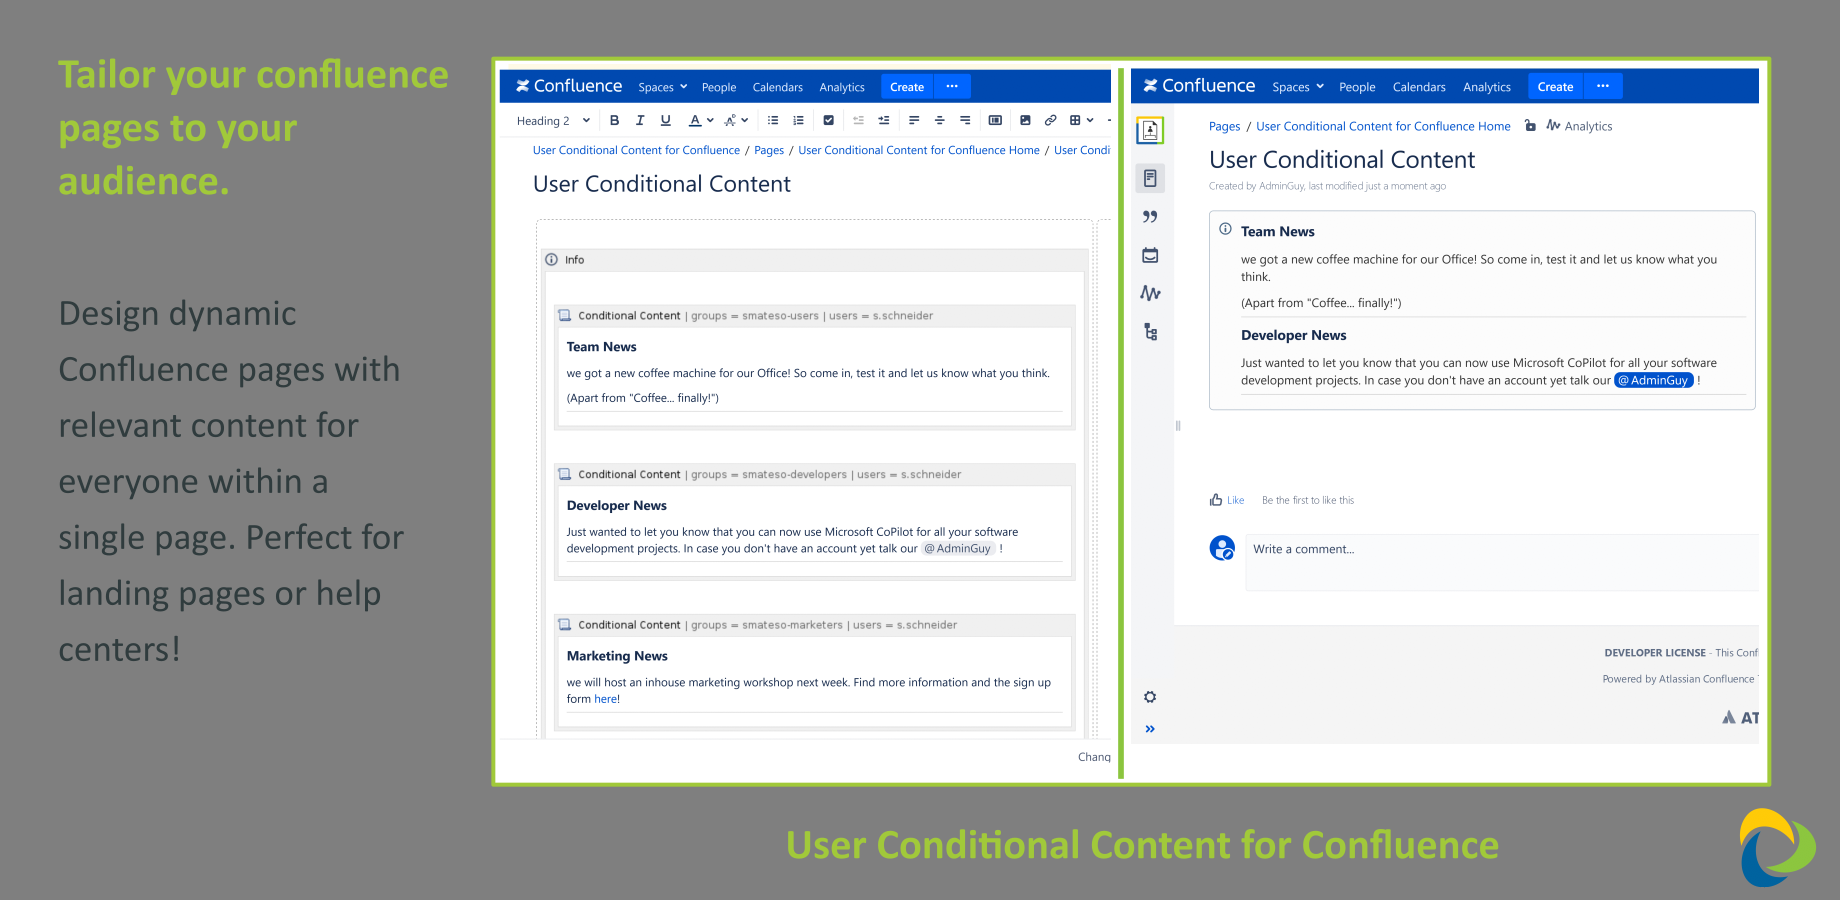The width and height of the screenshot is (1840, 900).
Task: Click the 'Pages' breadcrumb in page view
Action: click(x=1224, y=126)
